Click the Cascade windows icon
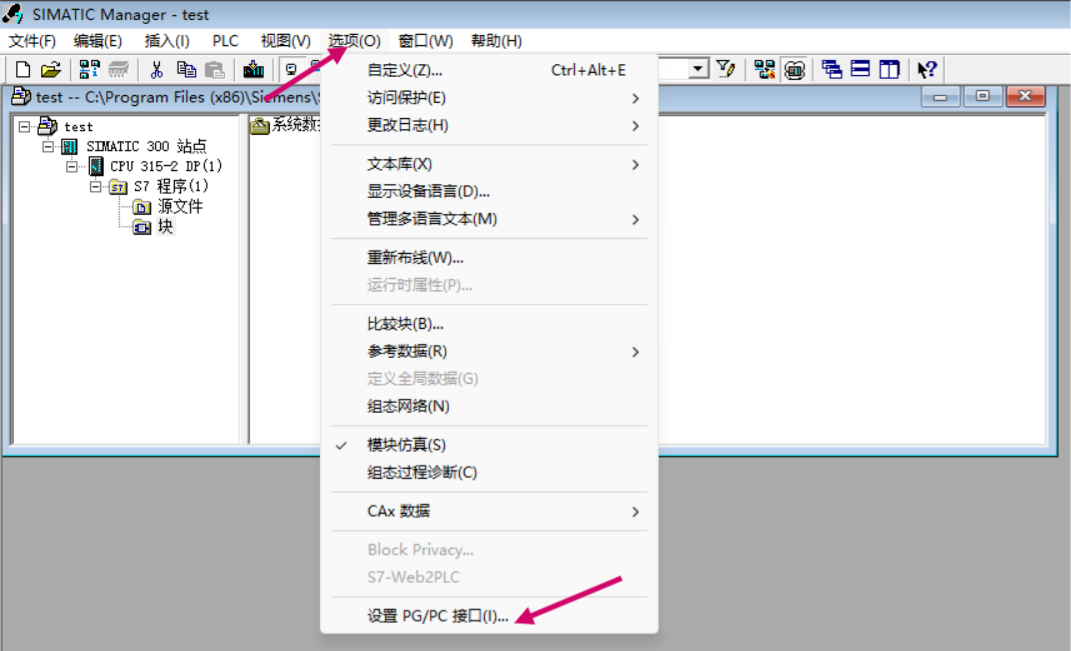This screenshot has width=1071, height=651. [x=831, y=69]
